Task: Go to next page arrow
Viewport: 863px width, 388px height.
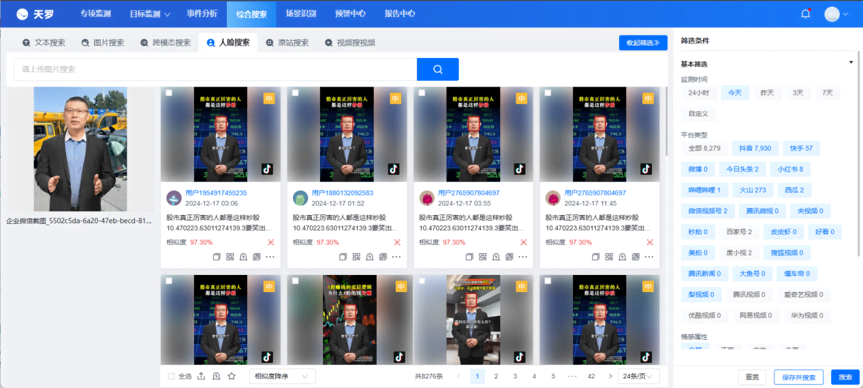Action: click(x=610, y=376)
